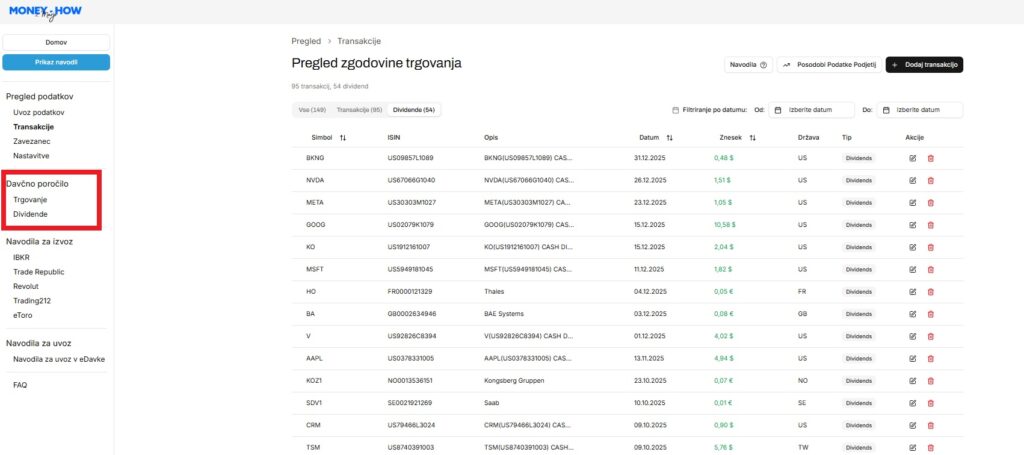This screenshot has height=455, width=1024.
Task: Open the Do end date picker field
Action: pos(920,110)
